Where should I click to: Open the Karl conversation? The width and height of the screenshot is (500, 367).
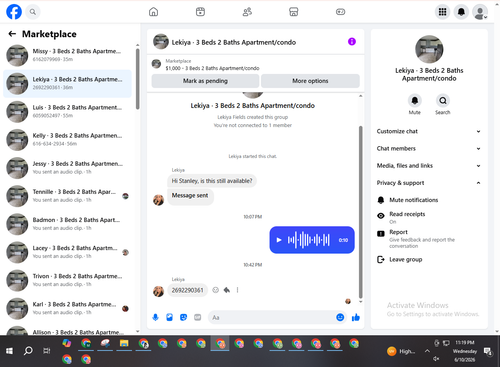67,308
